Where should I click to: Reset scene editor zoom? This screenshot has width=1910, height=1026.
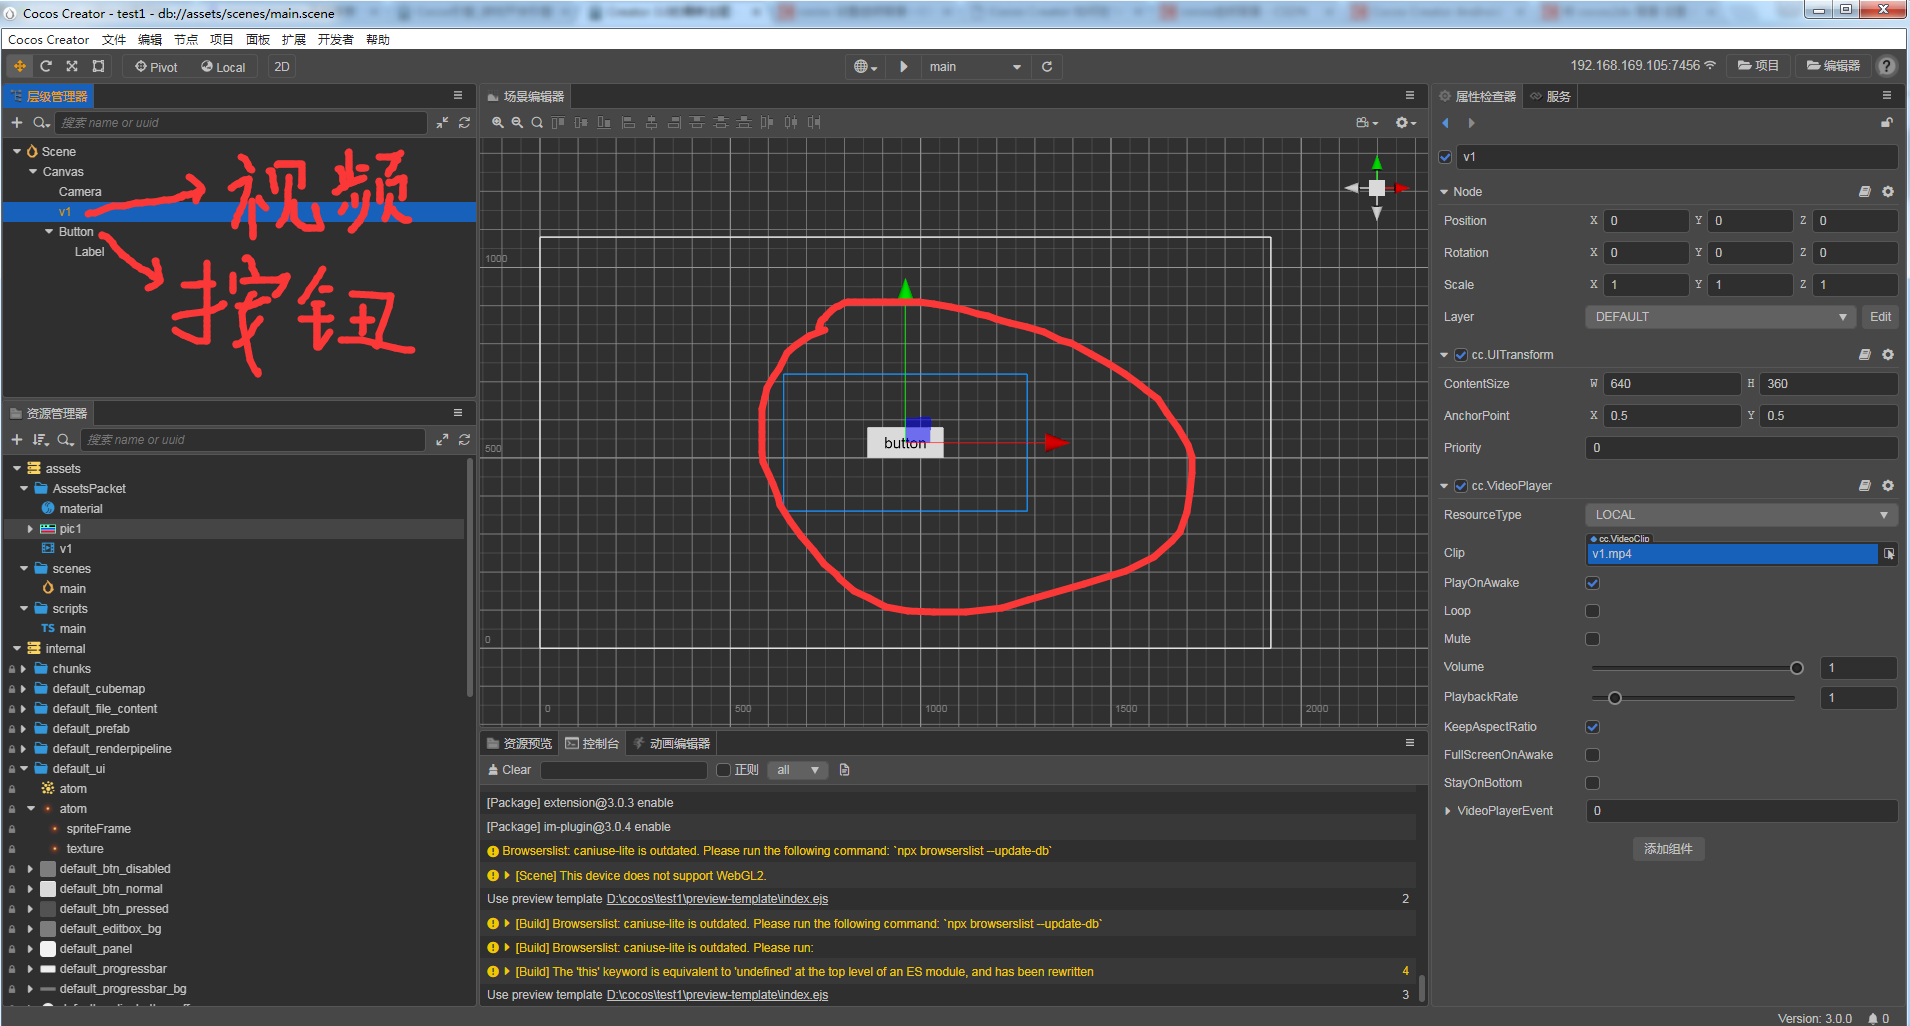point(537,122)
